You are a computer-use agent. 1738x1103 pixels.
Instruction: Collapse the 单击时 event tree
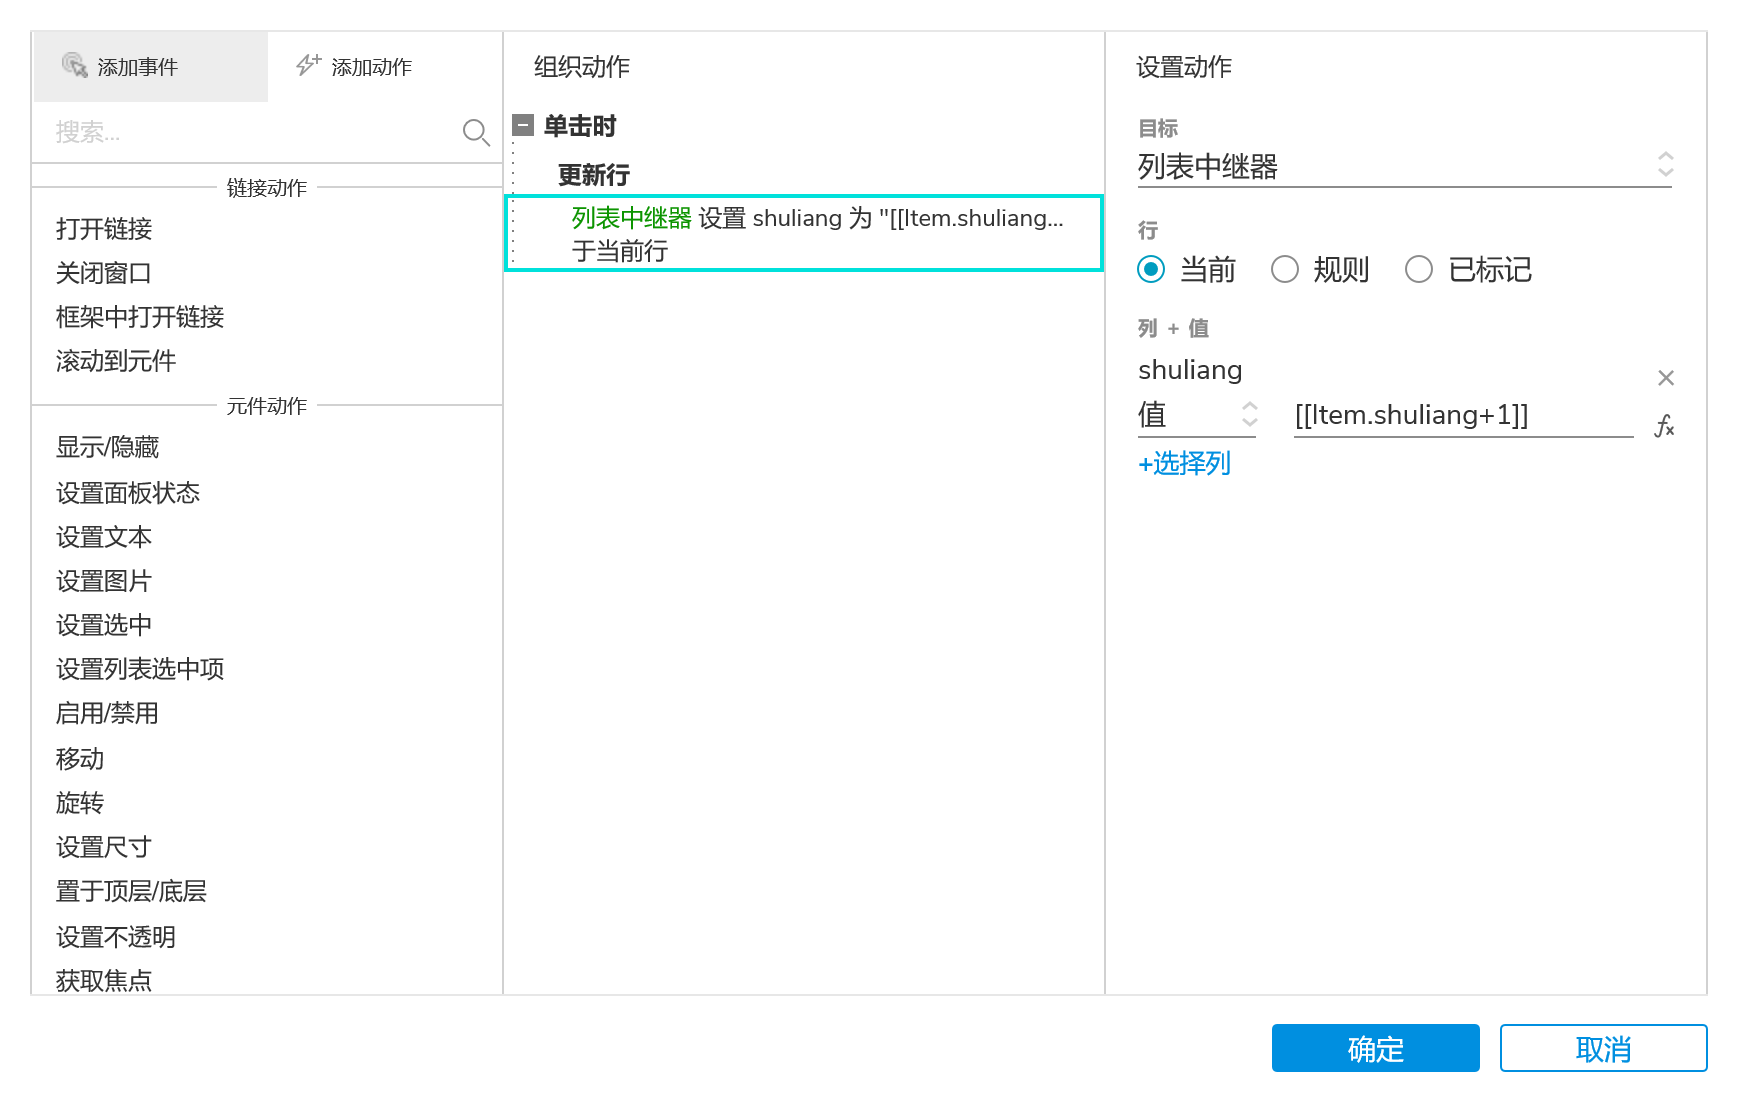(x=523, y=125)
